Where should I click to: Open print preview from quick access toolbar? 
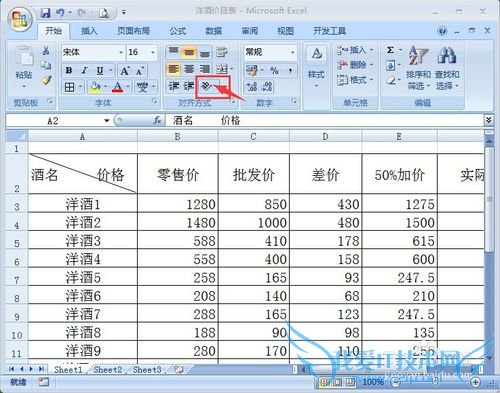[104, 13]
